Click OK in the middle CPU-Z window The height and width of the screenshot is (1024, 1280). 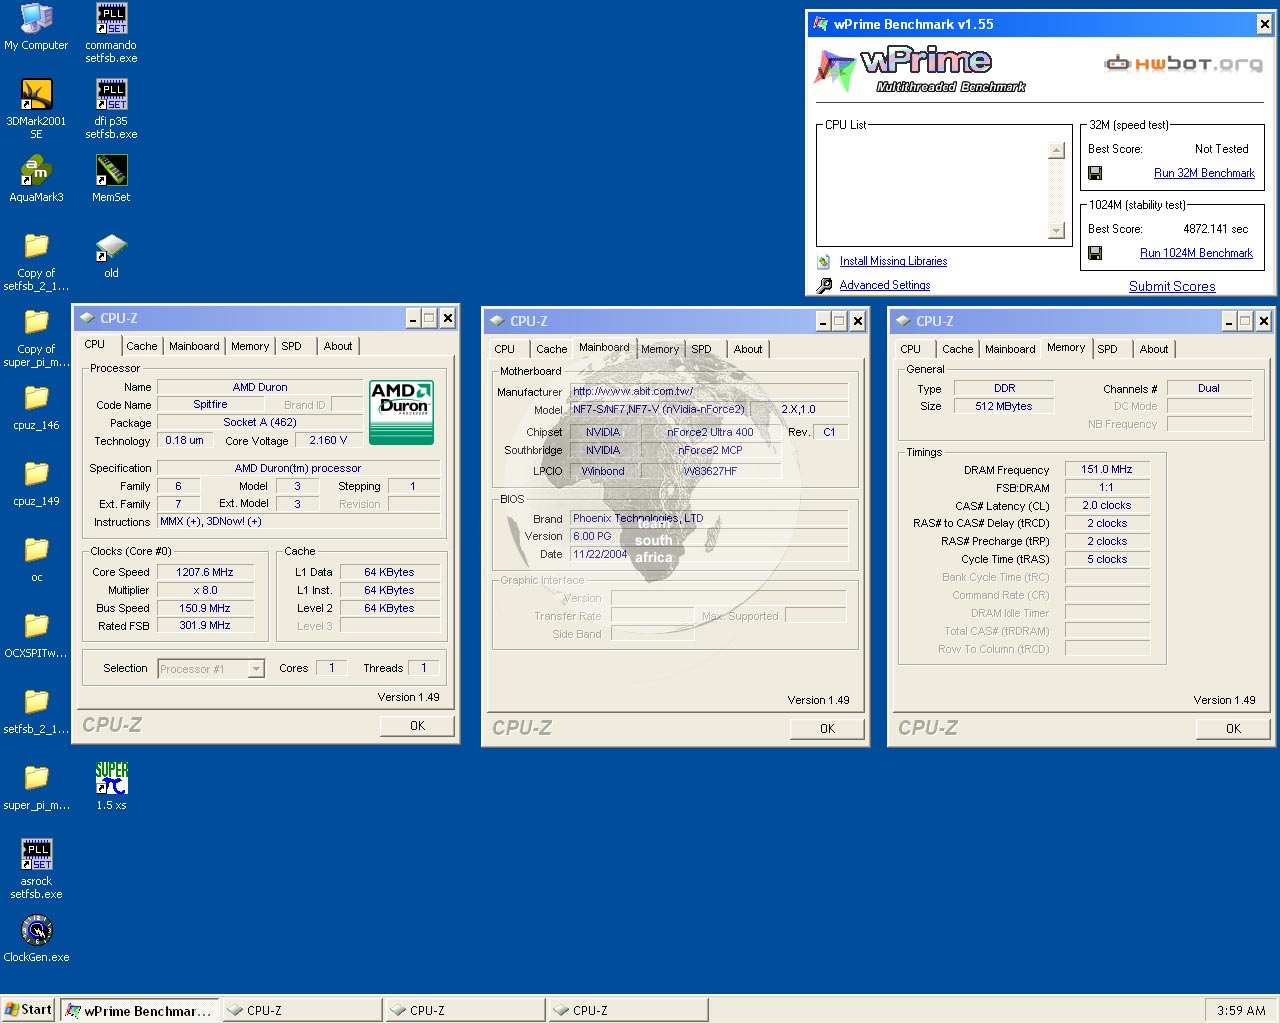pos(827,729)
